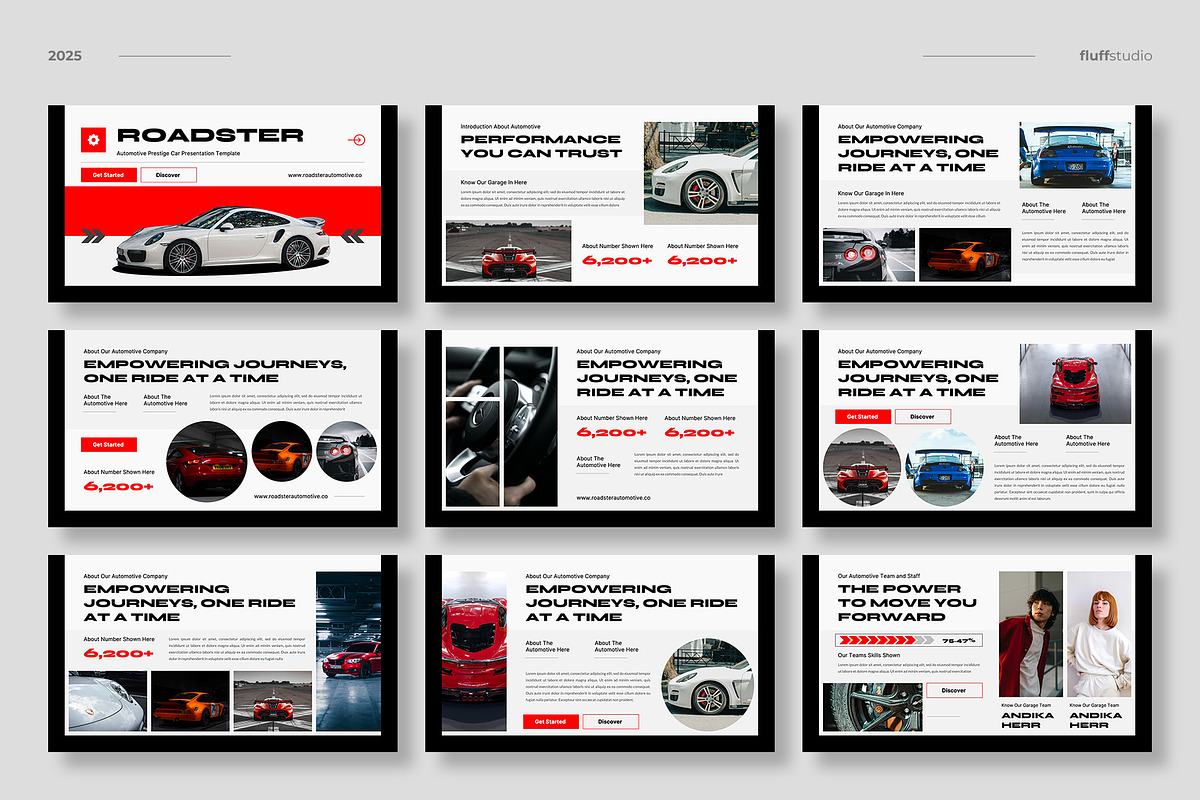Click Discover on the team slide

point(954,690)
